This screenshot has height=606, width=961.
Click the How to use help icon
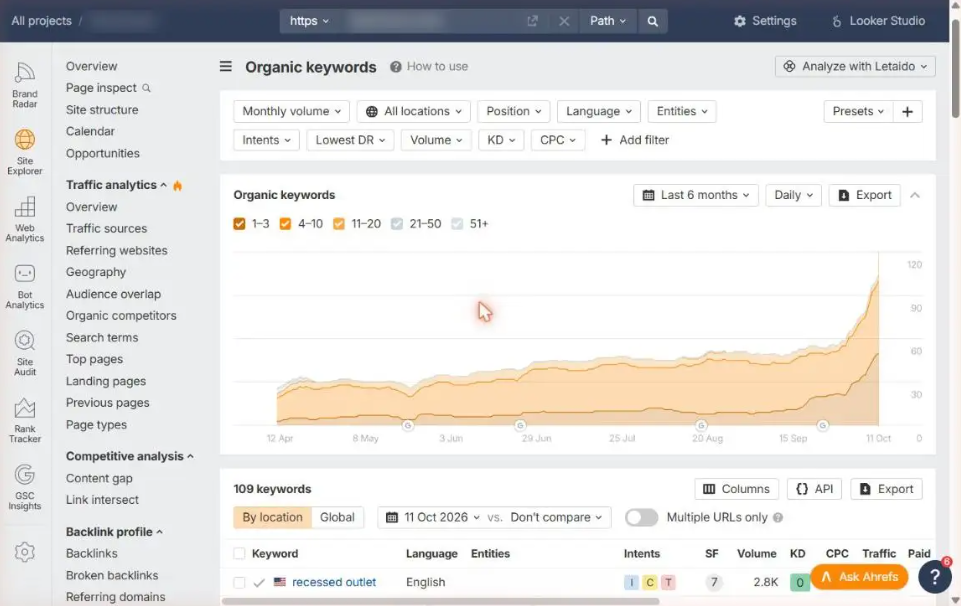click(x=395, y=66)
